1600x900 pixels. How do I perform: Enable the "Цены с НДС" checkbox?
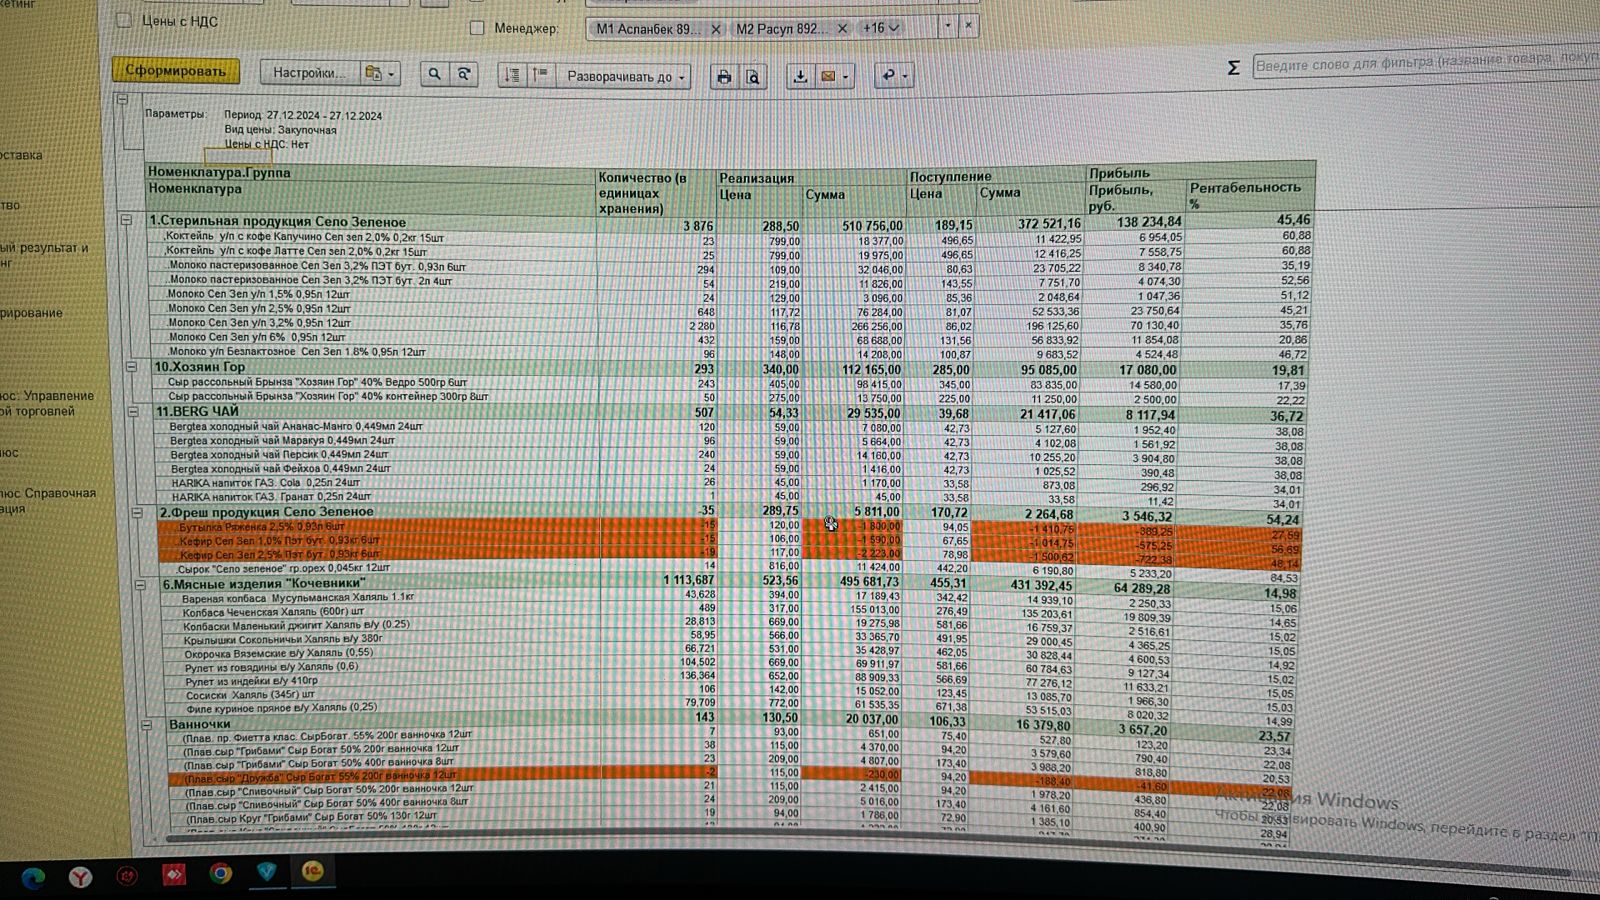pyautogui.click(x=124, y=20)
